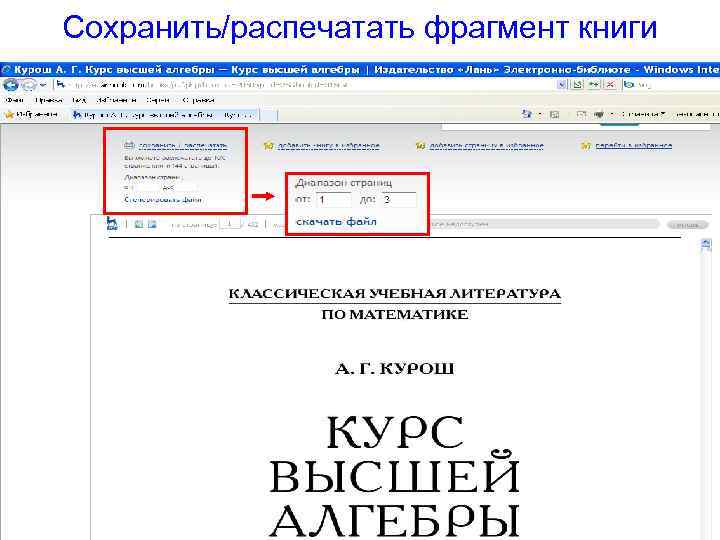Click the star icon beside add book link
The image size is (720, 540).
[269, 146]
